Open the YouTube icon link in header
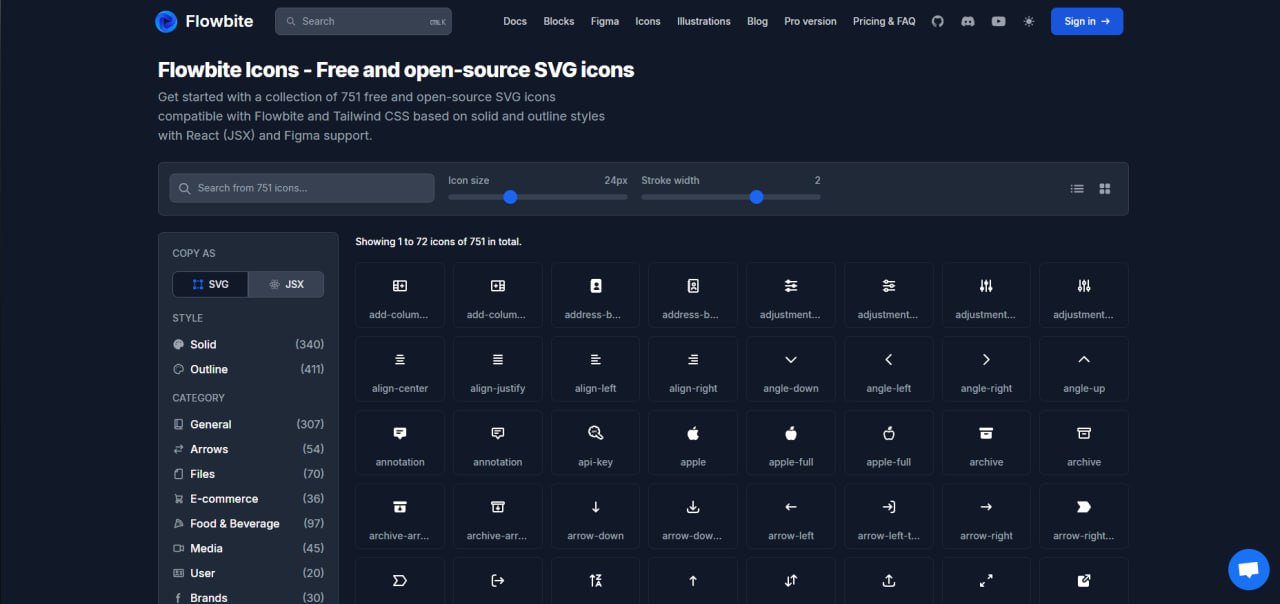The width and height of the screenshot is (1280, 604). (998, 21)
